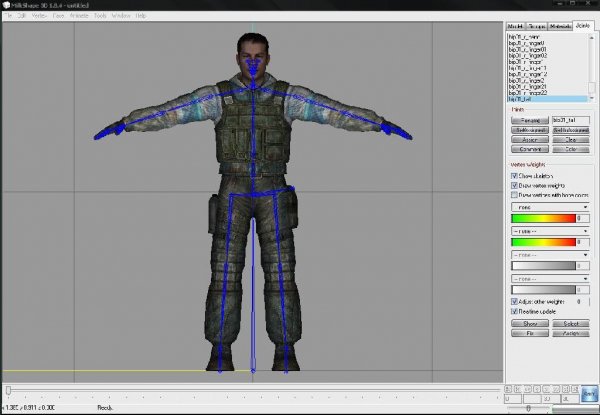Click first weight value field
The width and height of the screenshot is (600, 415).
point(583,218)
